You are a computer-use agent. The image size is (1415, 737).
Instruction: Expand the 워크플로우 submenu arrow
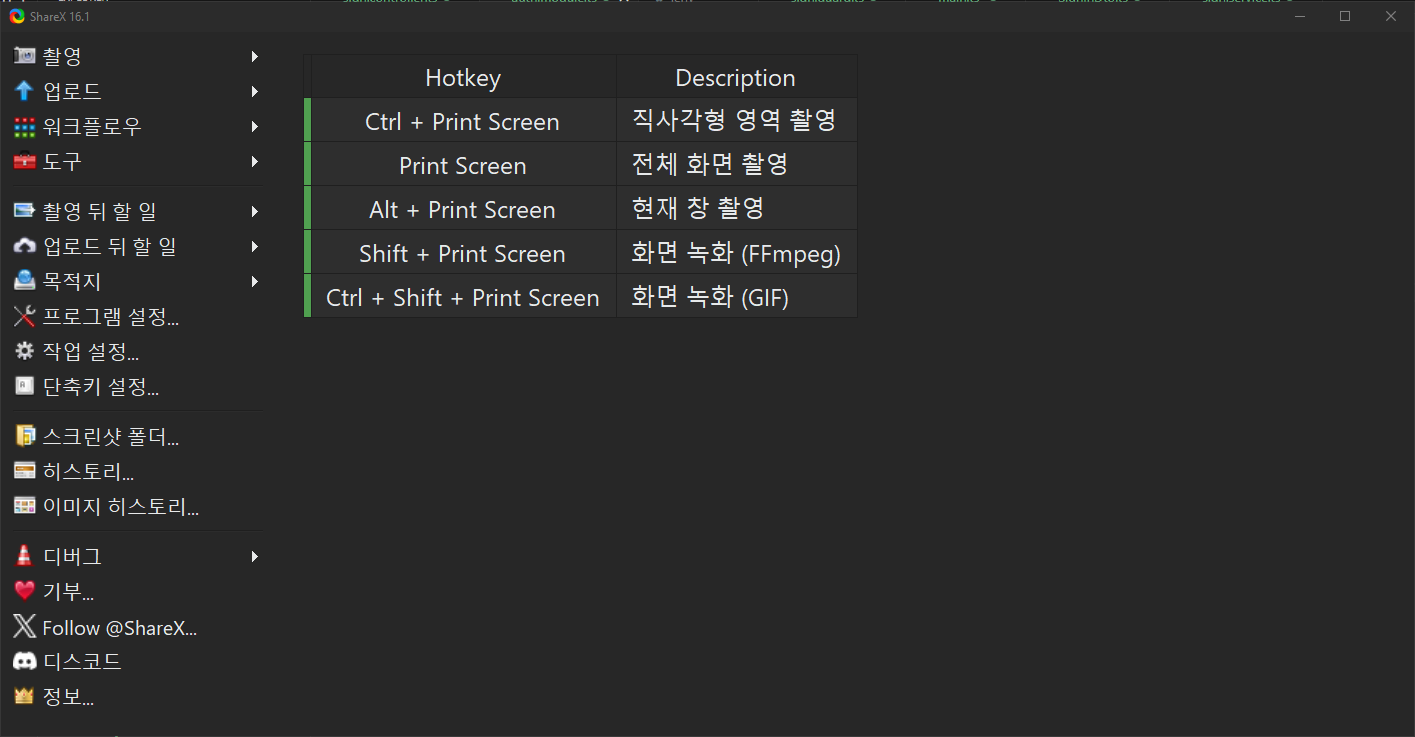point(255,127)
